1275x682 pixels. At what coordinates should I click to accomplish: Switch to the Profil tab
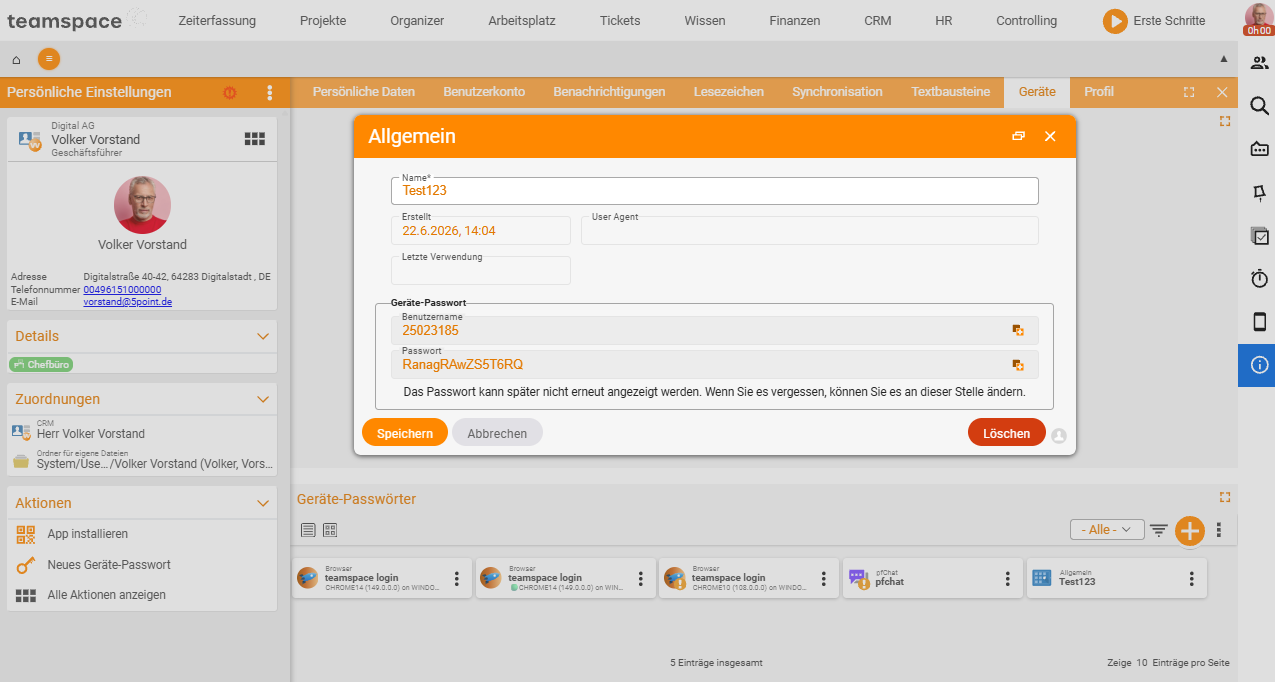coord(1099,92)
